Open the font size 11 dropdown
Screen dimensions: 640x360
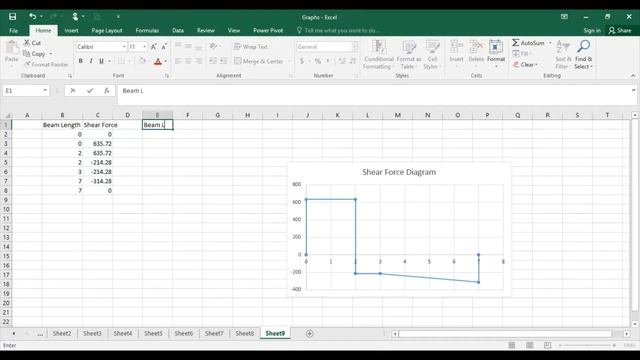pos(144,47)
